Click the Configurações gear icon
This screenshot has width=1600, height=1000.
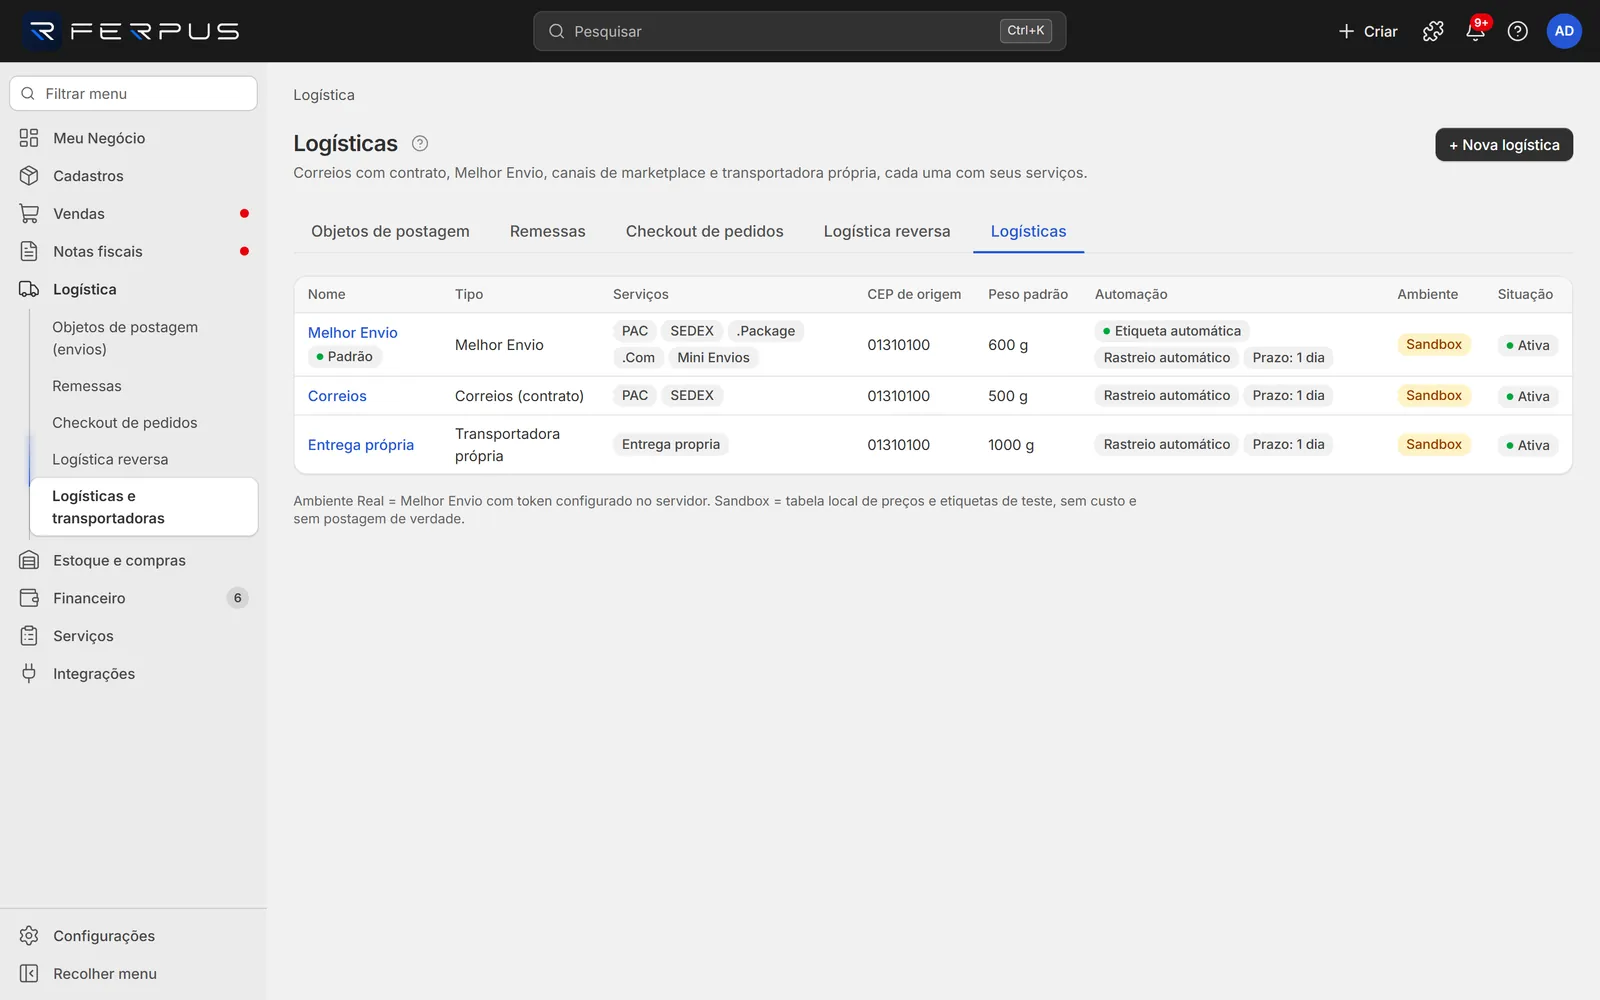pyautogui.click(x=29, y=936)
